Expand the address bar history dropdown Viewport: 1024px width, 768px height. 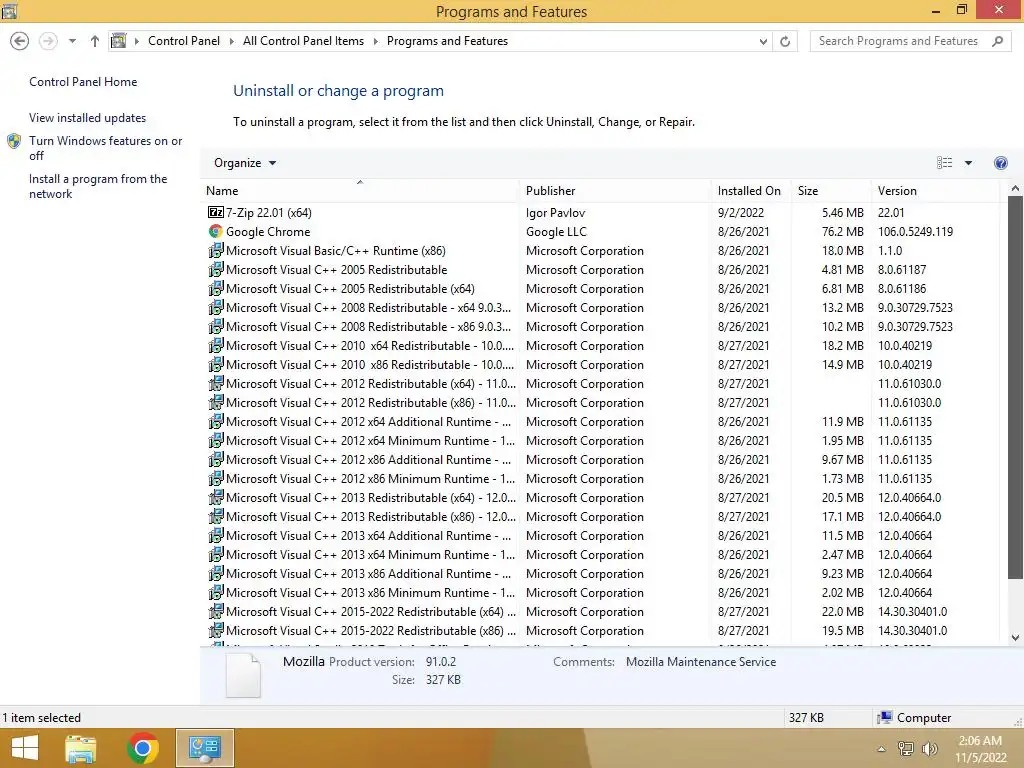tap(763, 41)
